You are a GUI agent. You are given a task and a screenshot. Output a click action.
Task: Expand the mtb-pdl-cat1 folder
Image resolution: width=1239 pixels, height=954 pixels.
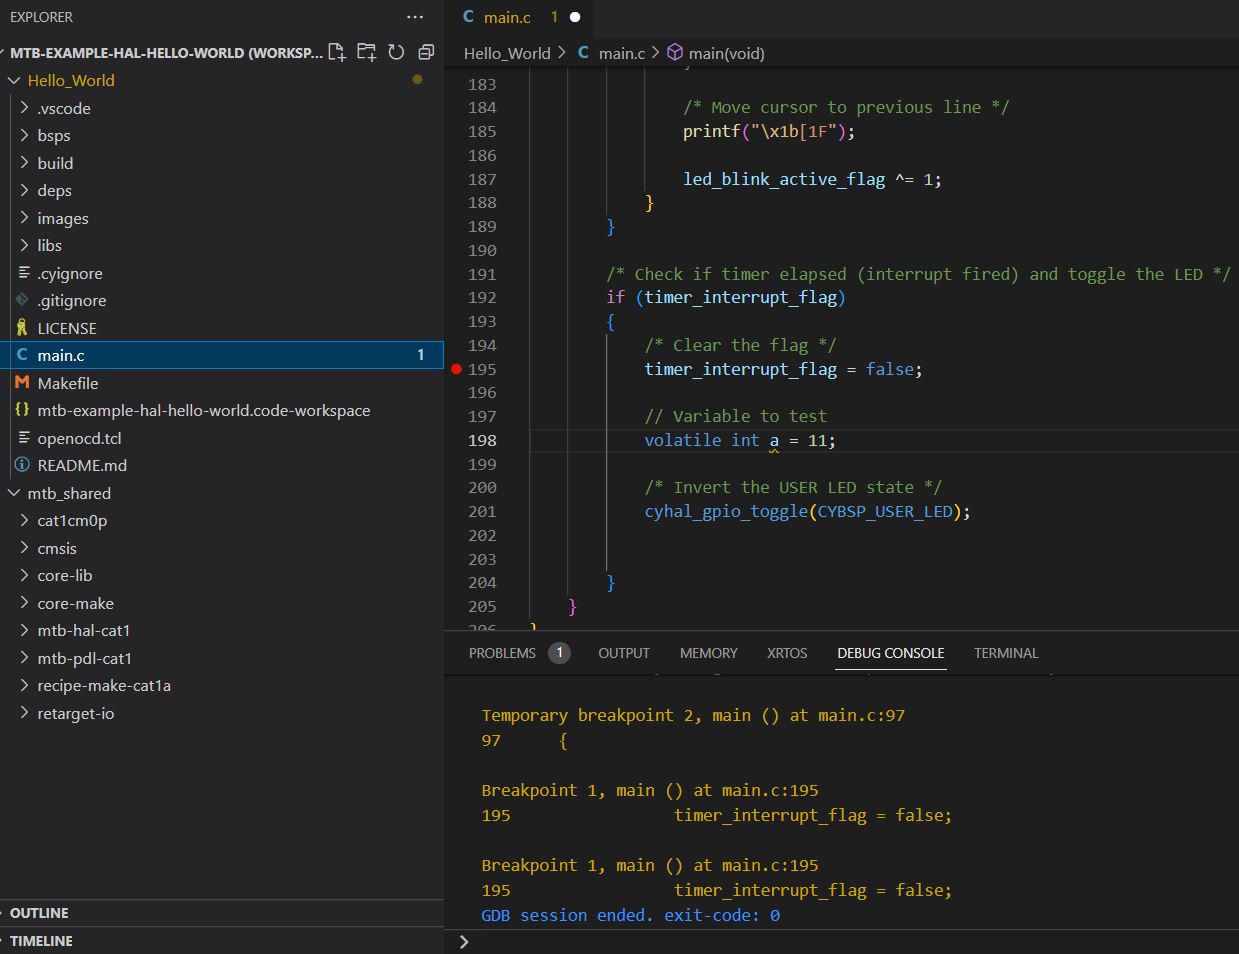(25, 658)
